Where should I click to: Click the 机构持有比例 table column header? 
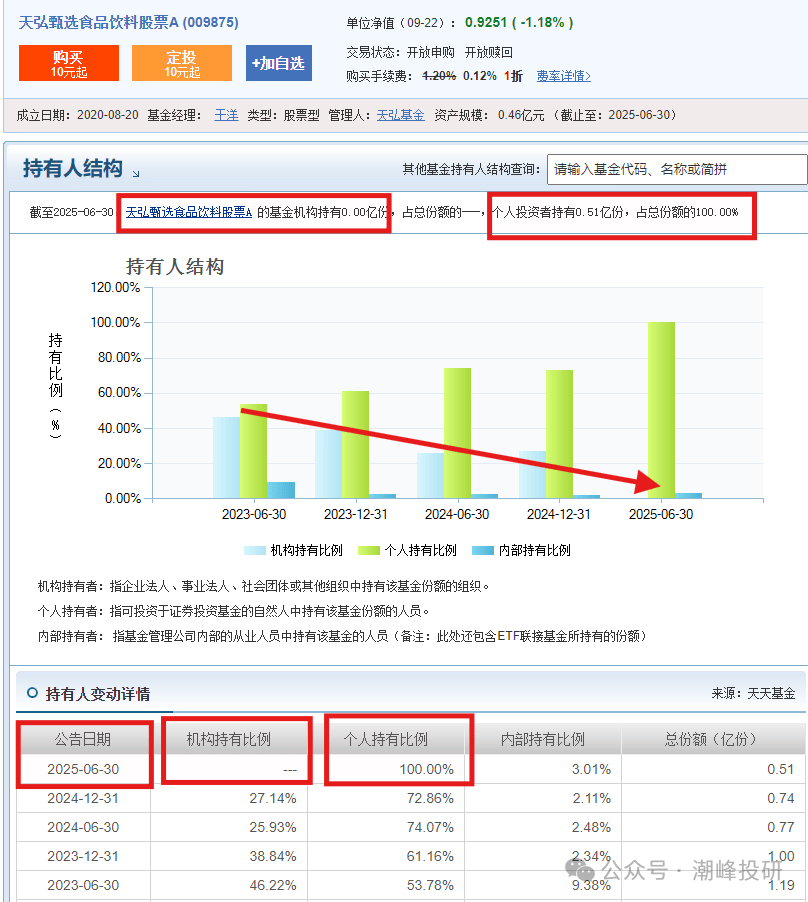(x=229, y=739)
